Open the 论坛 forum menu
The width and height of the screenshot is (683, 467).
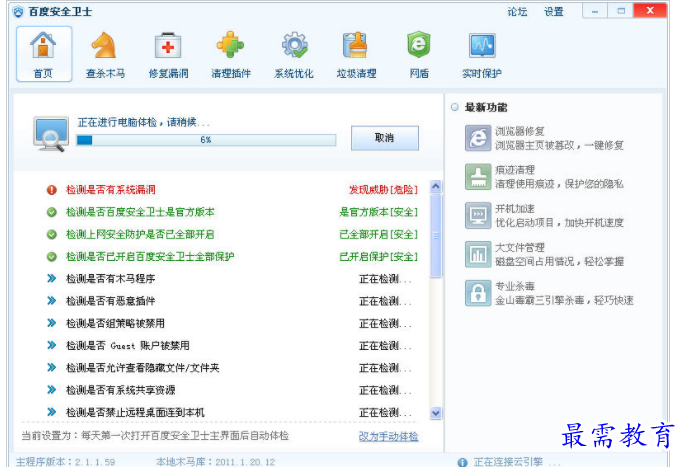point(517,12)
